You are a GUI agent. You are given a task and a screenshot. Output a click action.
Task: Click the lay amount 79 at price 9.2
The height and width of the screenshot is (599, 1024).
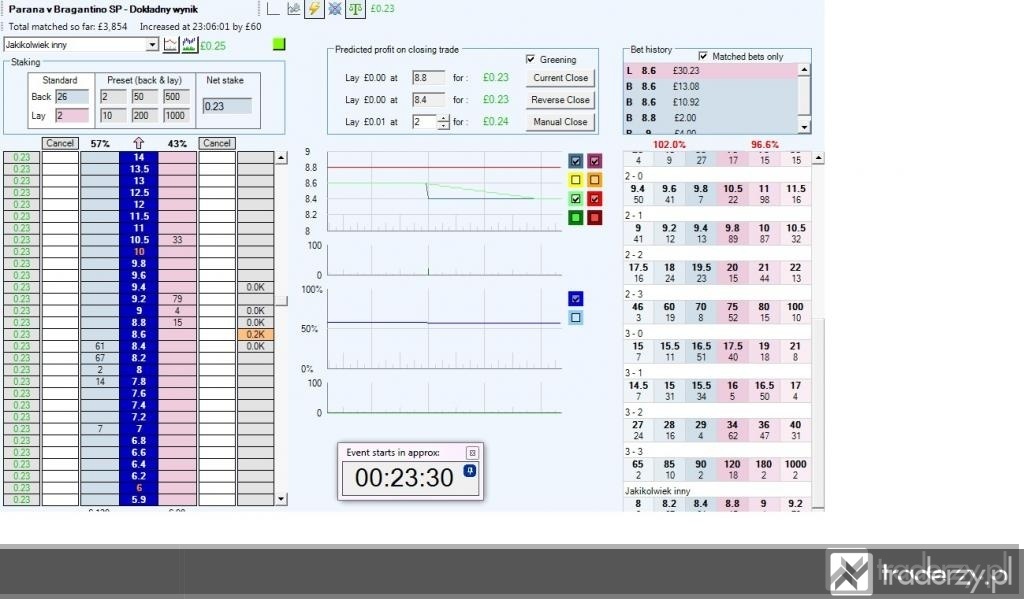(177, 299)
